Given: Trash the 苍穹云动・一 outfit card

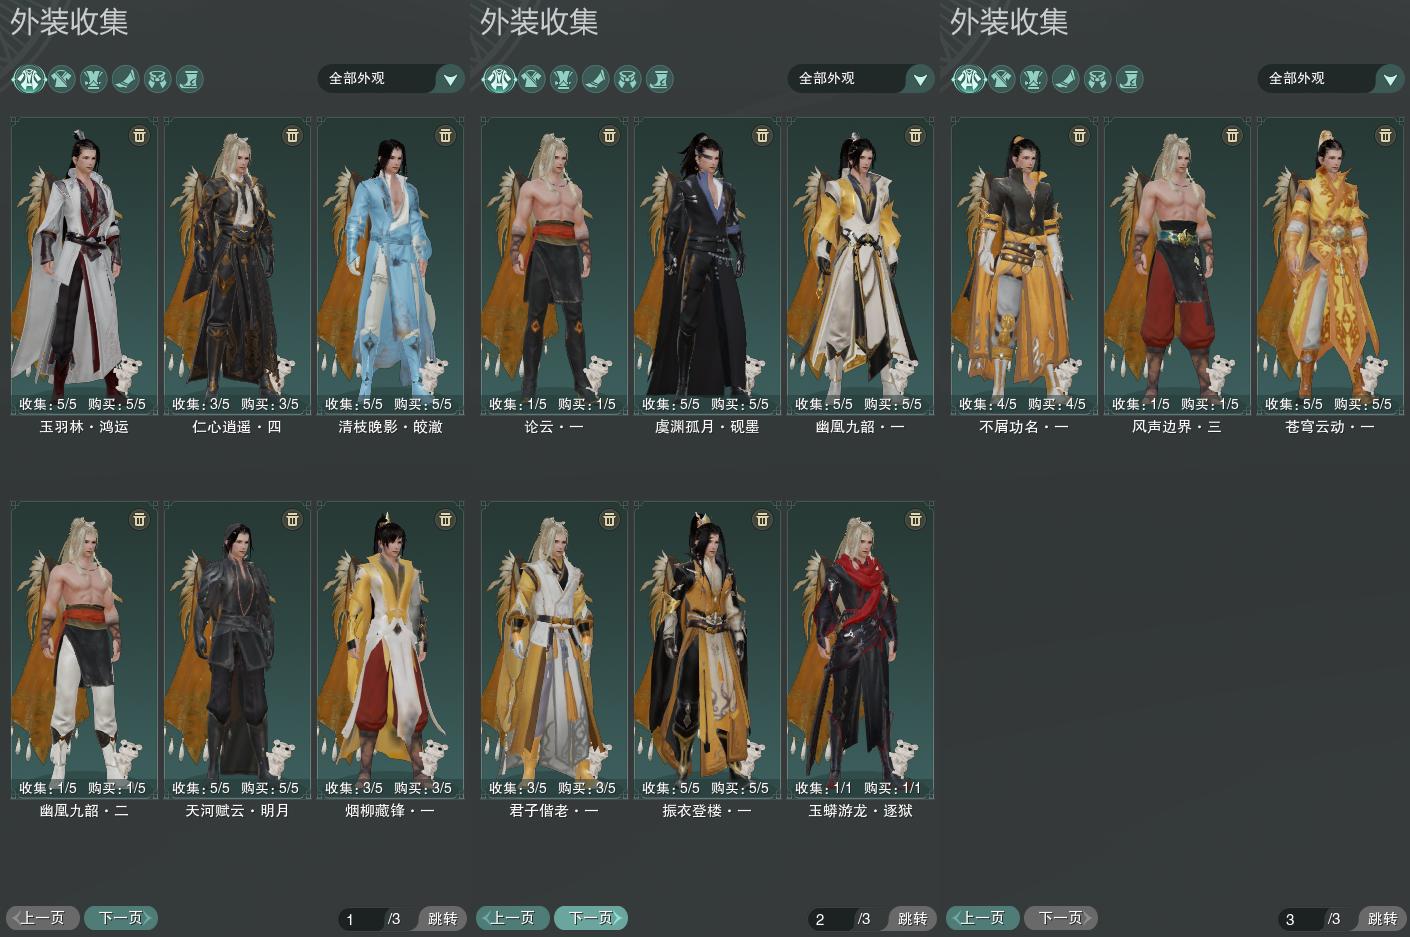Looking at the screenshot, I should click(x=1385, y=135).
